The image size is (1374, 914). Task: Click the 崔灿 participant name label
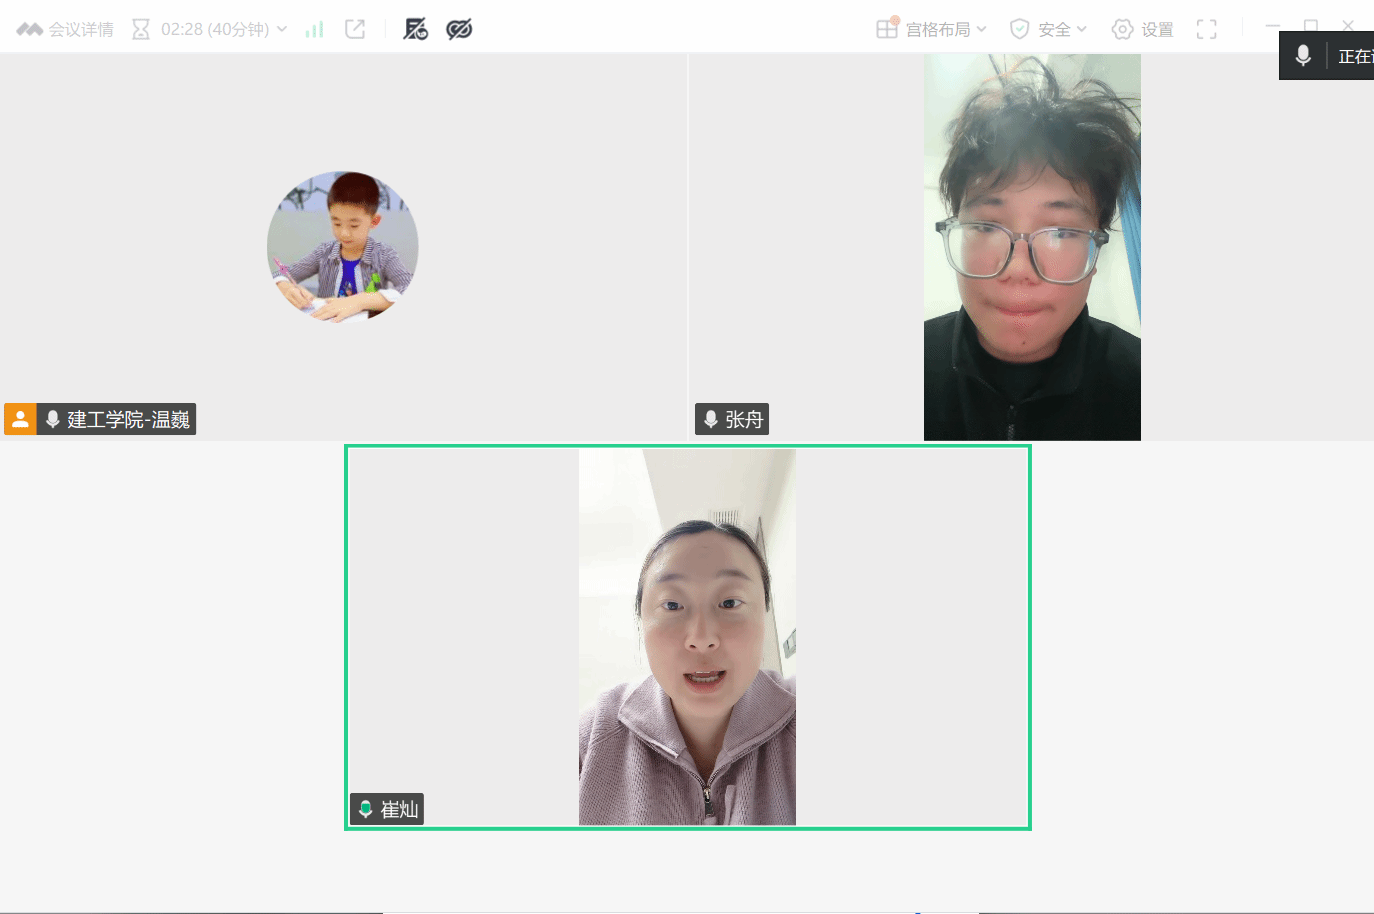coord(399,809)
